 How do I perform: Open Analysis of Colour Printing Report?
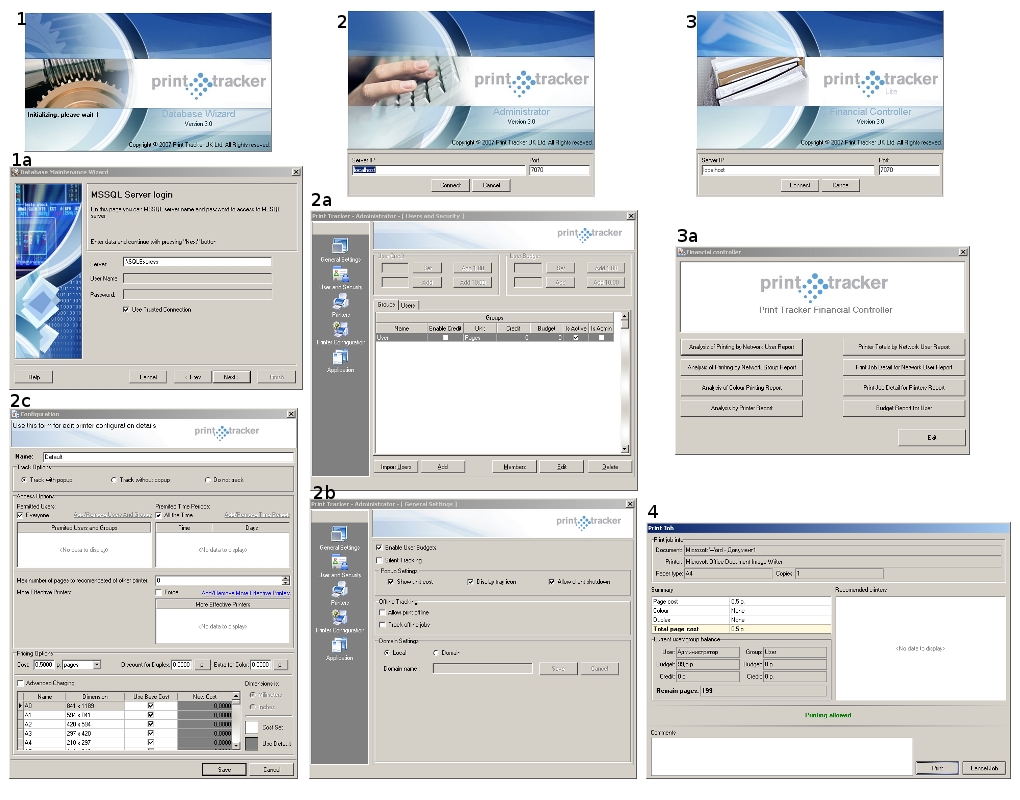point(742,388)
